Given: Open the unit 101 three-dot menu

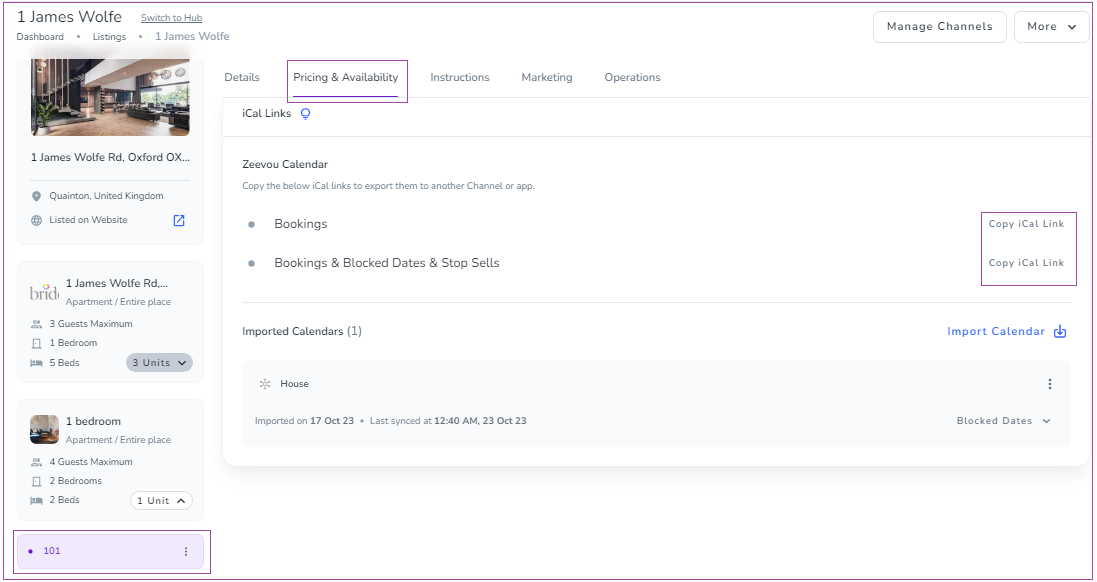Looking at the screenshot, I should pyautogui.click(x=185, y=551).
